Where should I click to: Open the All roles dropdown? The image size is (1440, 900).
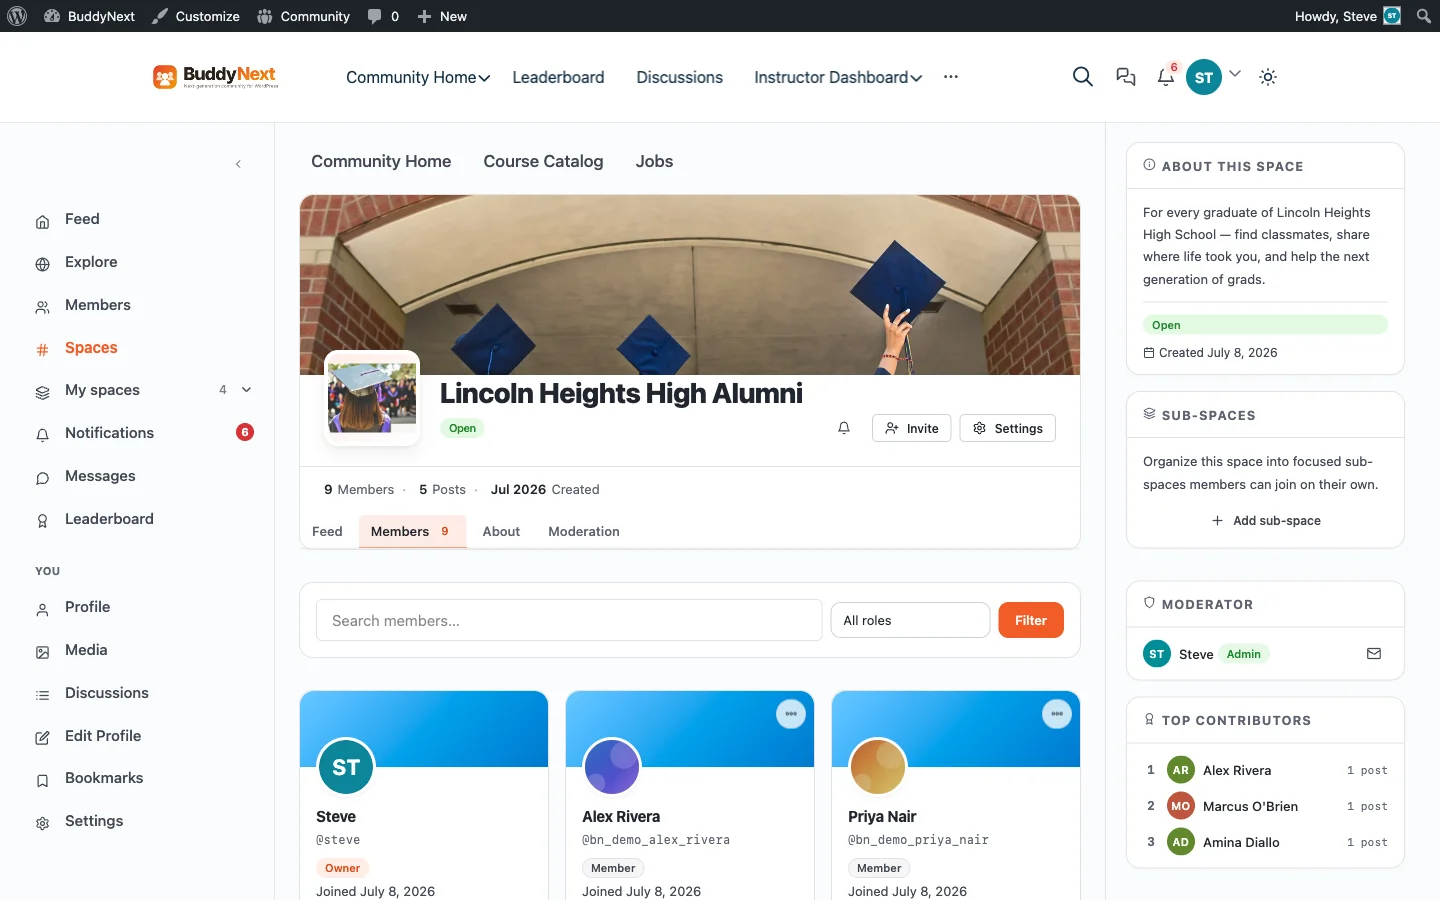[910, 620]
